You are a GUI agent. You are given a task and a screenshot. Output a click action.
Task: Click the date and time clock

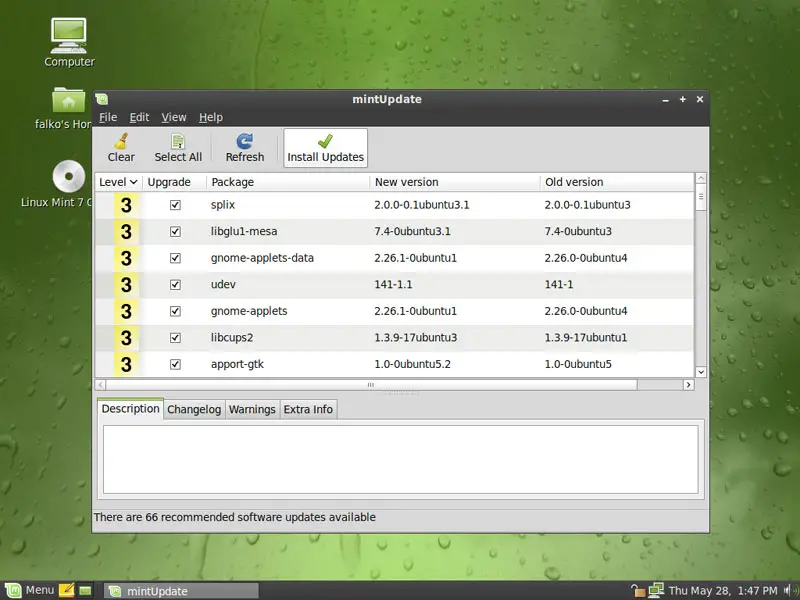tap(723, 590)
